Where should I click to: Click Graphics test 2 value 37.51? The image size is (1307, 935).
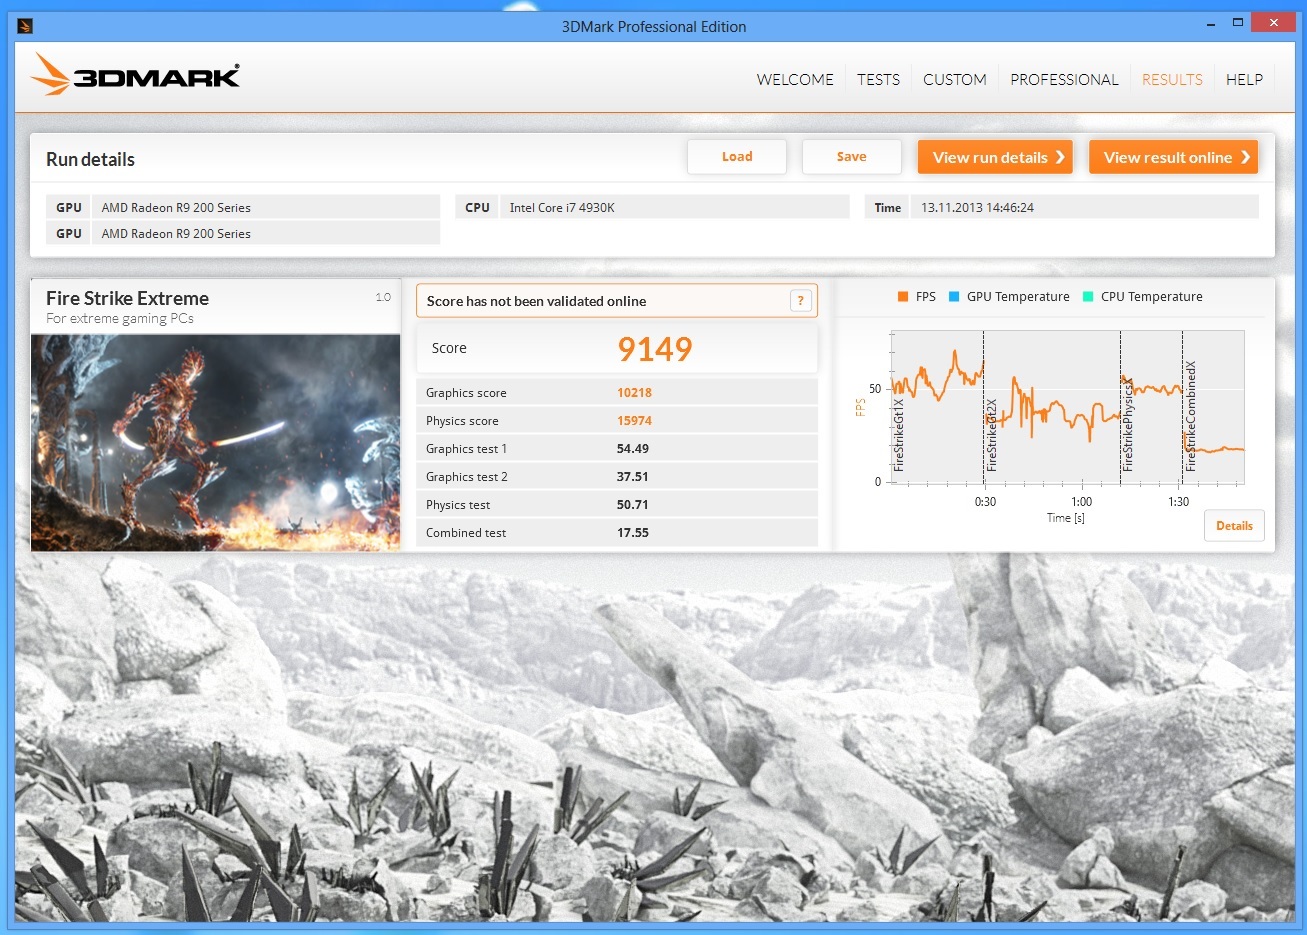pos(633,477)
